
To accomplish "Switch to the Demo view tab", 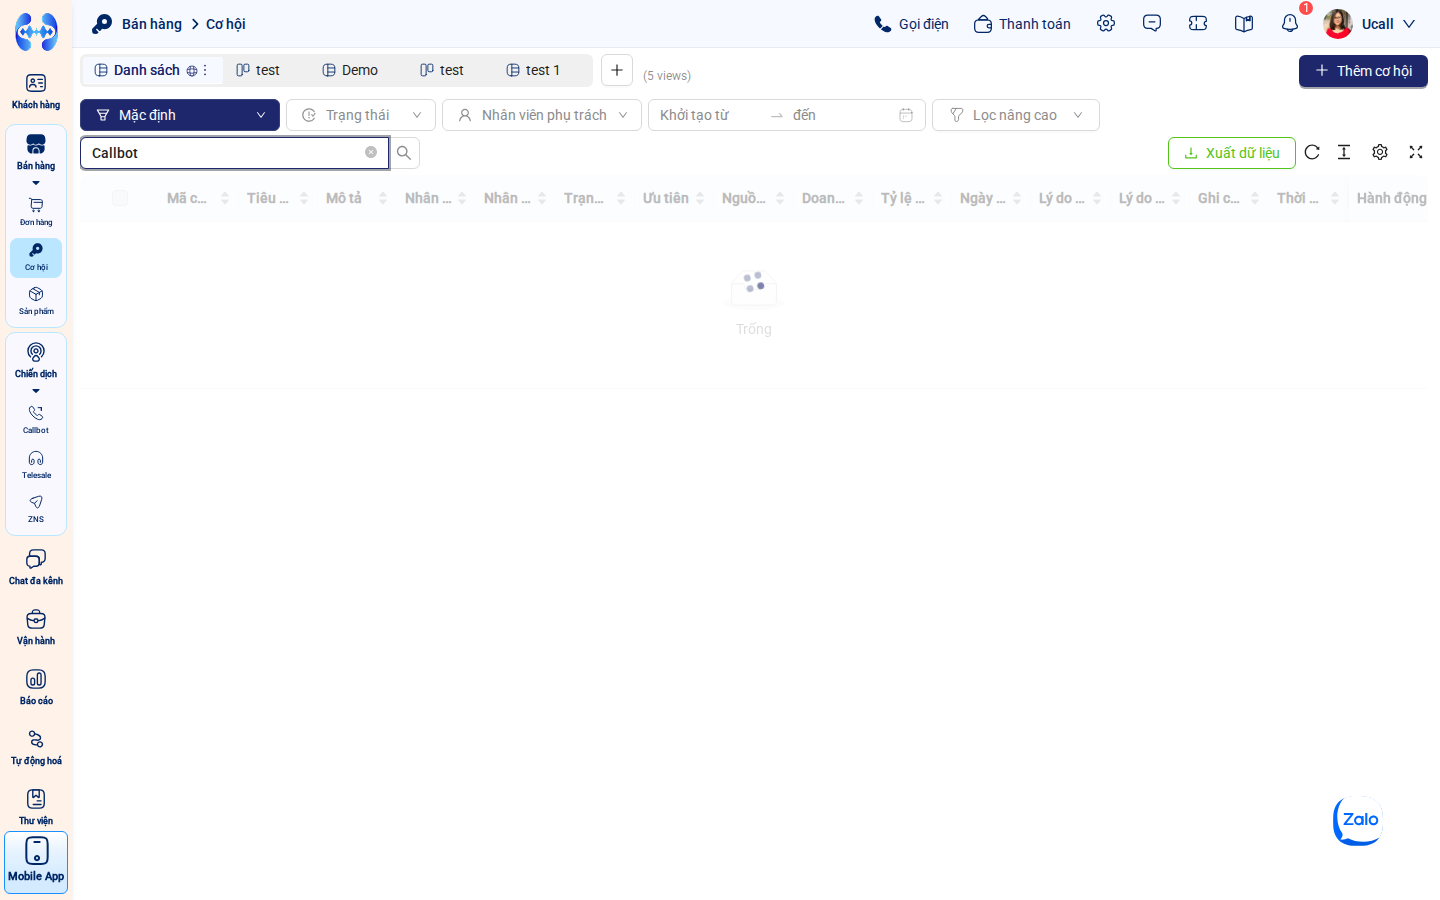I will coord(350,70).
